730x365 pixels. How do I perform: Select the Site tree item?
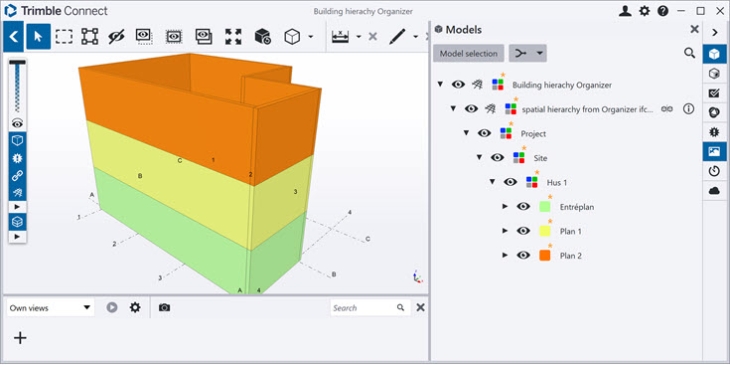541,158
